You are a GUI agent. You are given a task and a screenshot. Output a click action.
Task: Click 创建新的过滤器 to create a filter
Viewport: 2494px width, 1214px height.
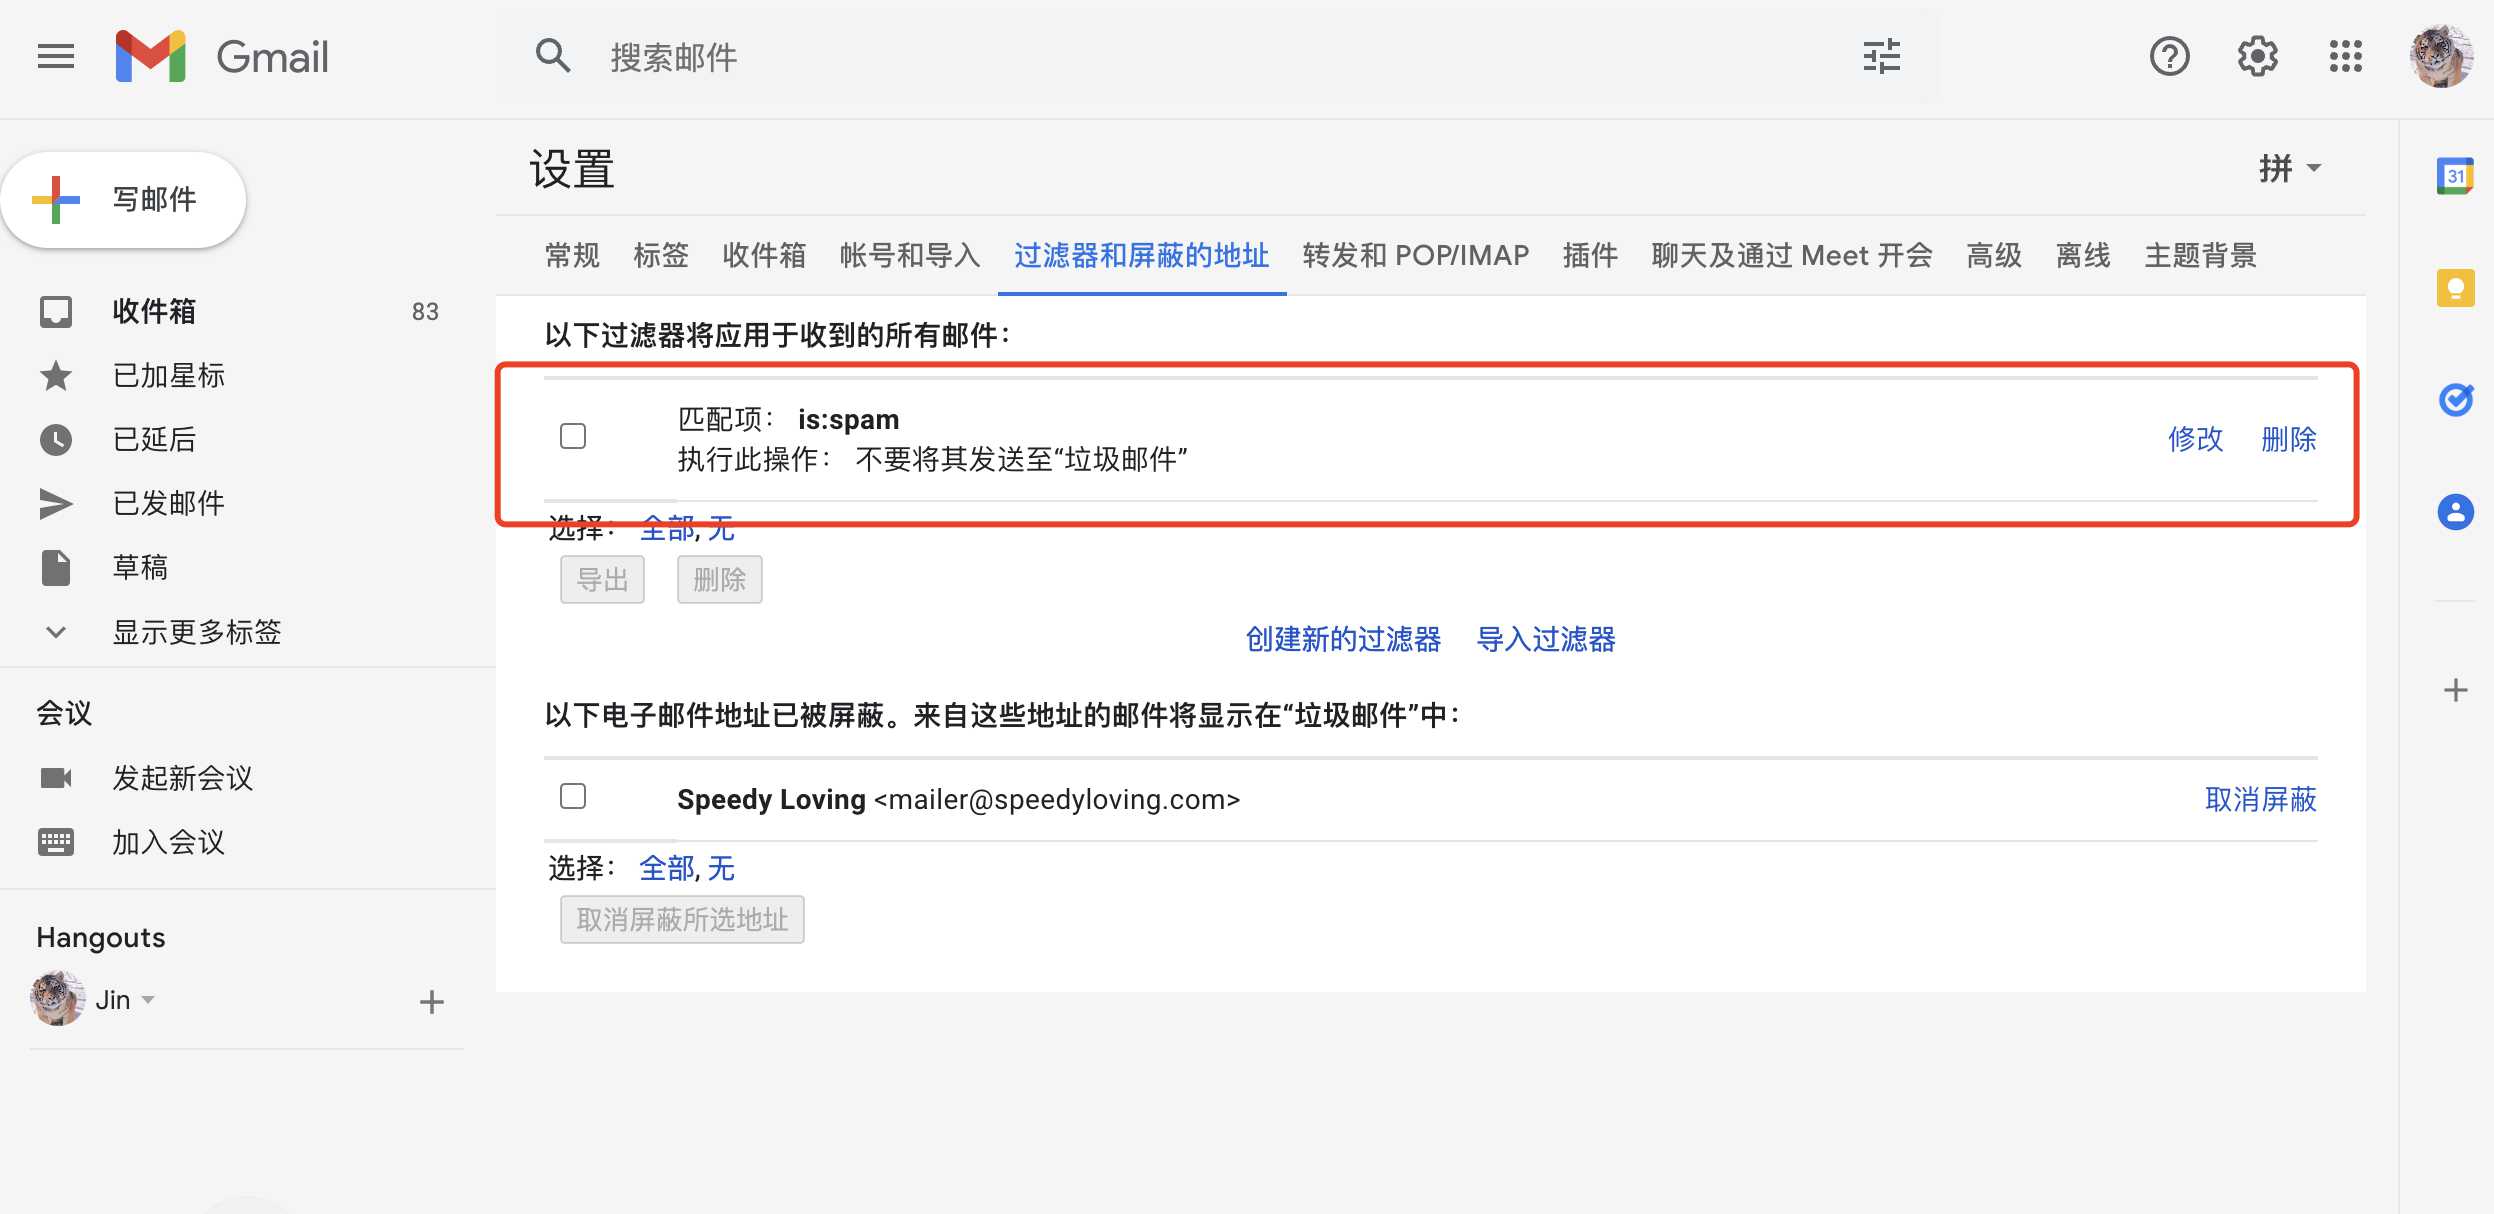(1342, 640)
